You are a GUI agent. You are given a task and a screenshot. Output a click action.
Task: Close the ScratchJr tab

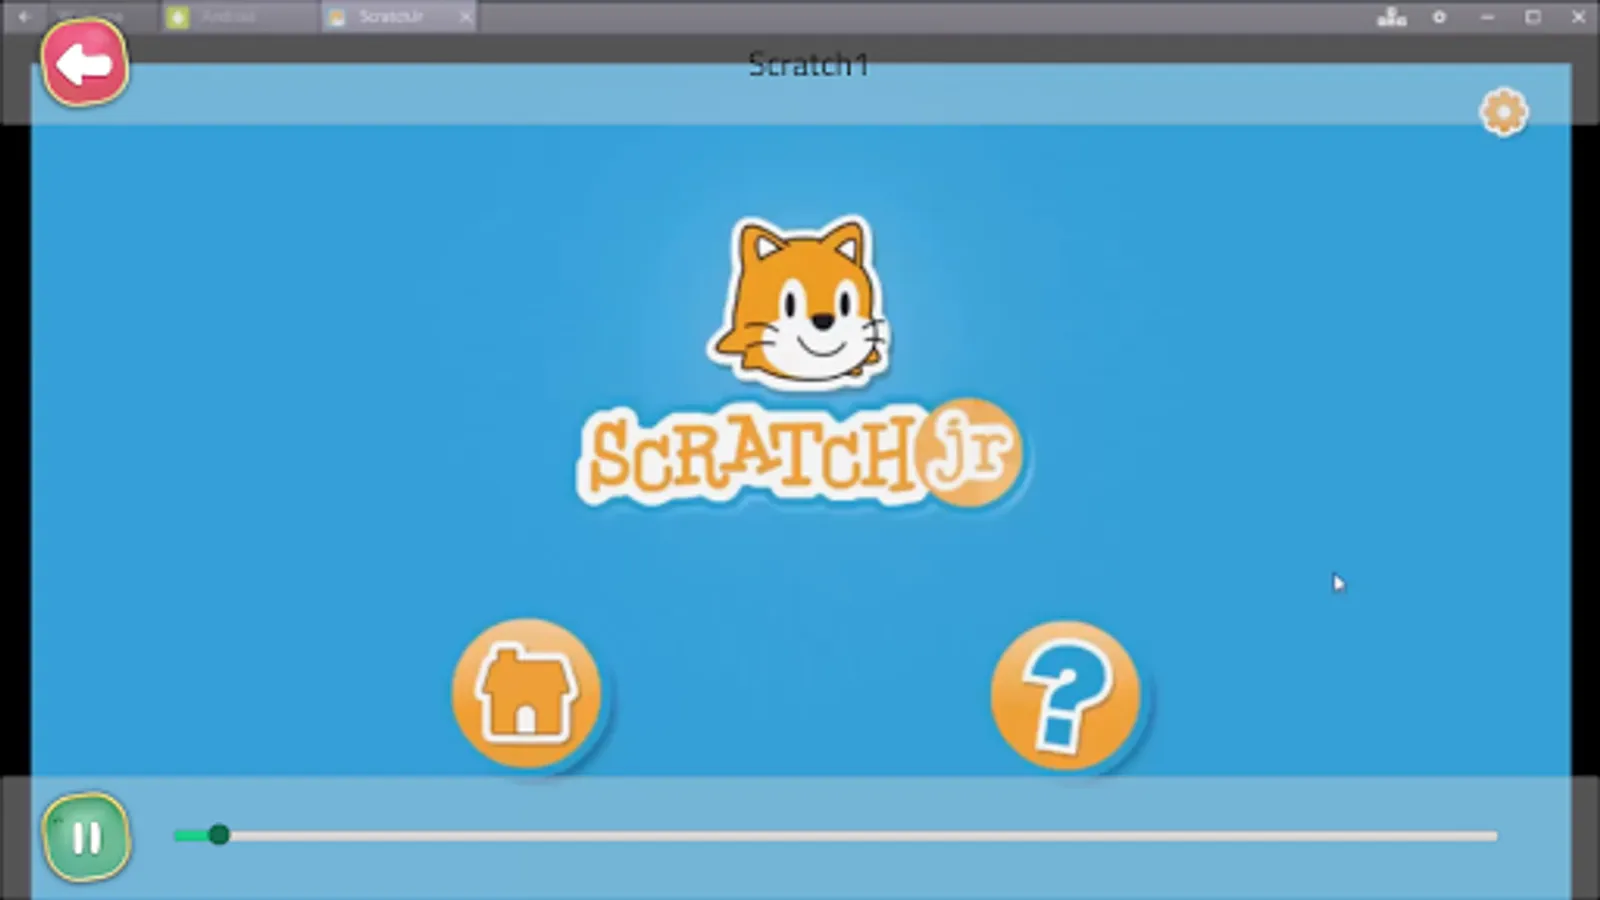[465, 16]
